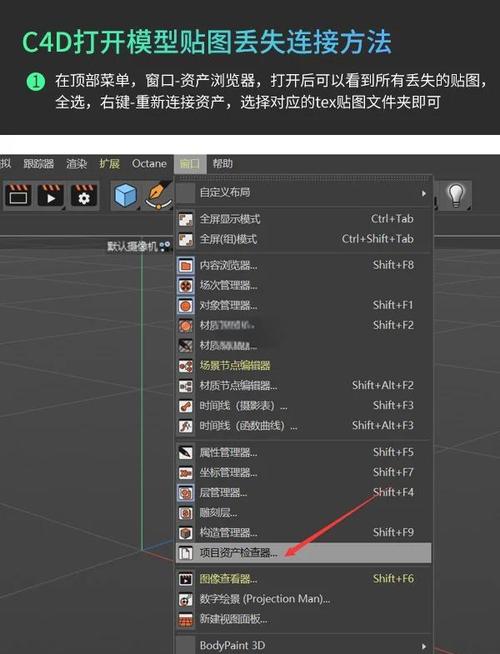Viewport: 500px width, 654px height.
Task: Click the 图像查看器 clapperboard icon
Action: [x=186, y=579]
